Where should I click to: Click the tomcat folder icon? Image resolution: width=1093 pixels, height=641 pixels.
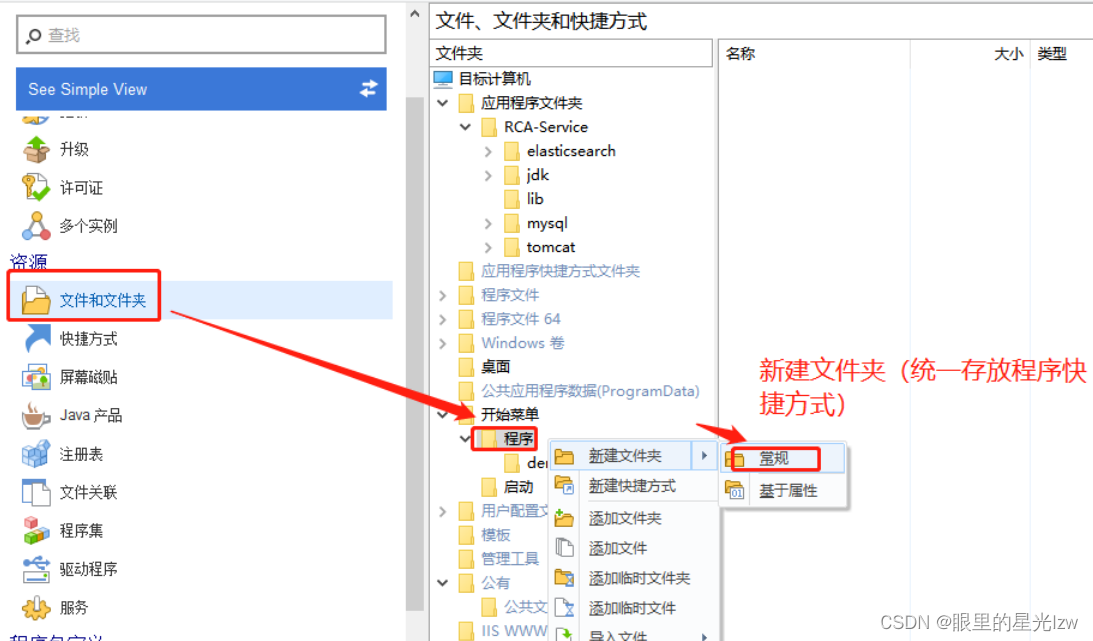512,247
